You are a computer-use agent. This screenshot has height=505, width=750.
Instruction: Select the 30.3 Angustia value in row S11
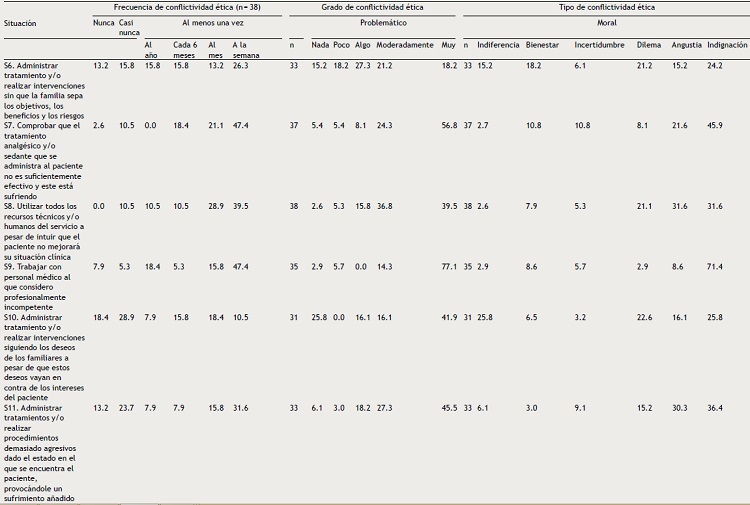coord(679,408)
